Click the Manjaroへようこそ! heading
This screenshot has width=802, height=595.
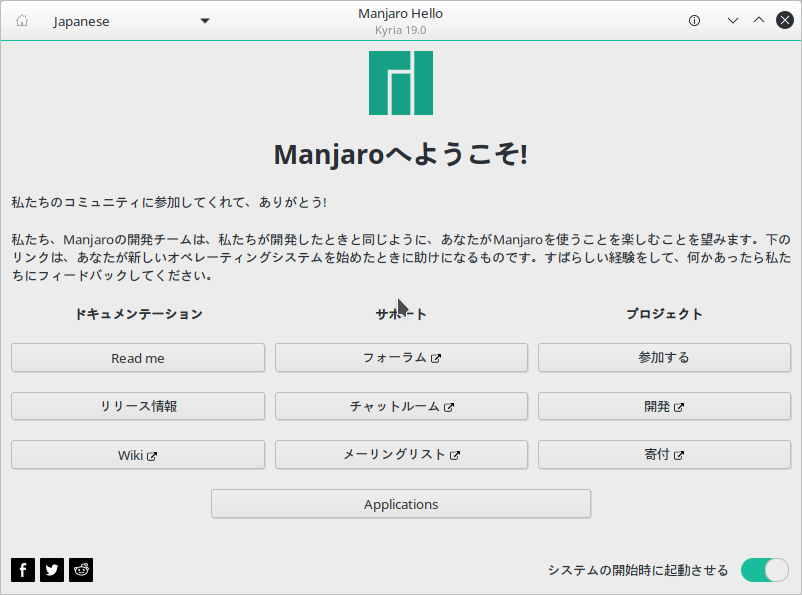(401, 154)
